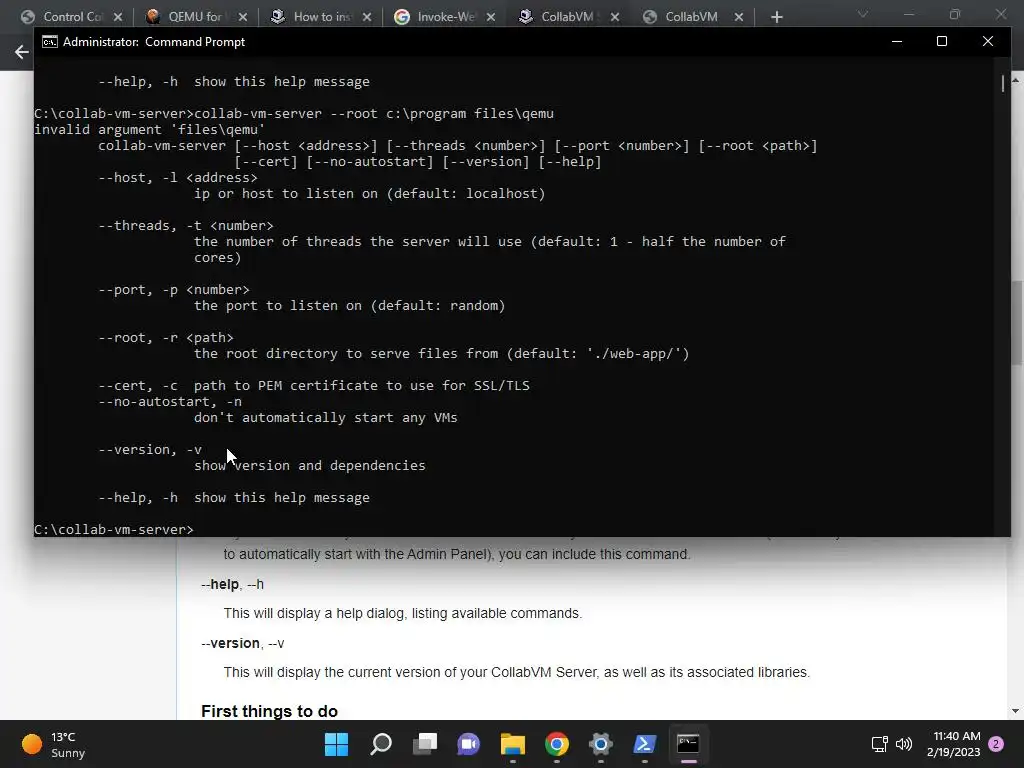Close the QEMU for tab

(x=242, y=17)
